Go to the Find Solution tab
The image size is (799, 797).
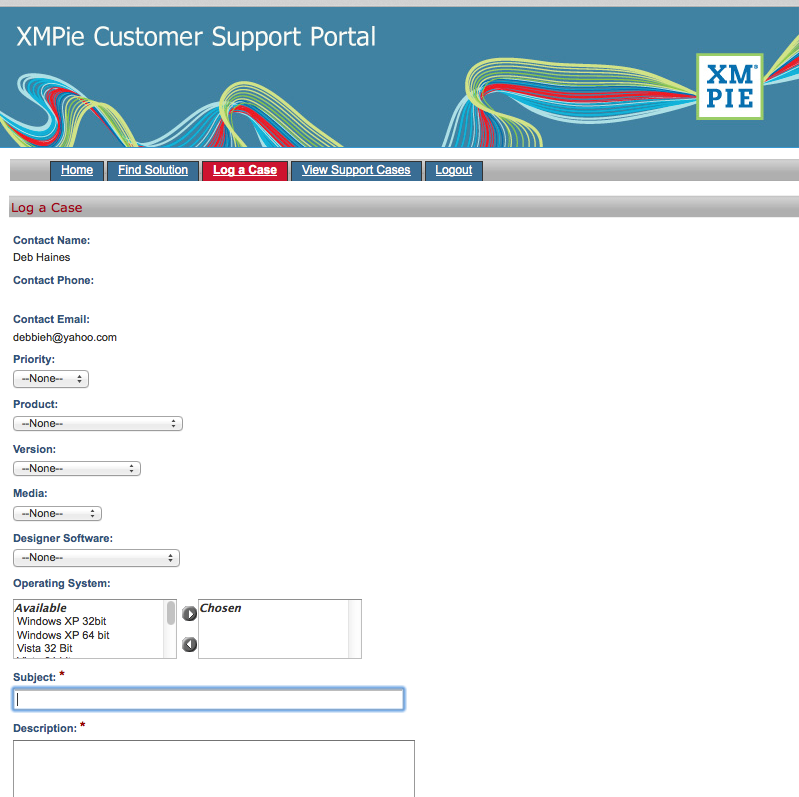(153, 170)
